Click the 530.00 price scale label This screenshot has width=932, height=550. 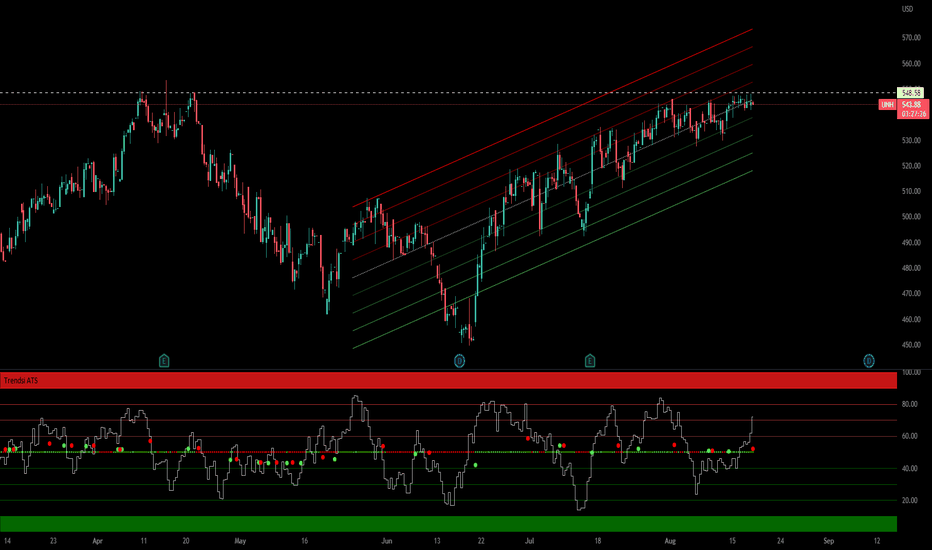[x=911, y=140]
